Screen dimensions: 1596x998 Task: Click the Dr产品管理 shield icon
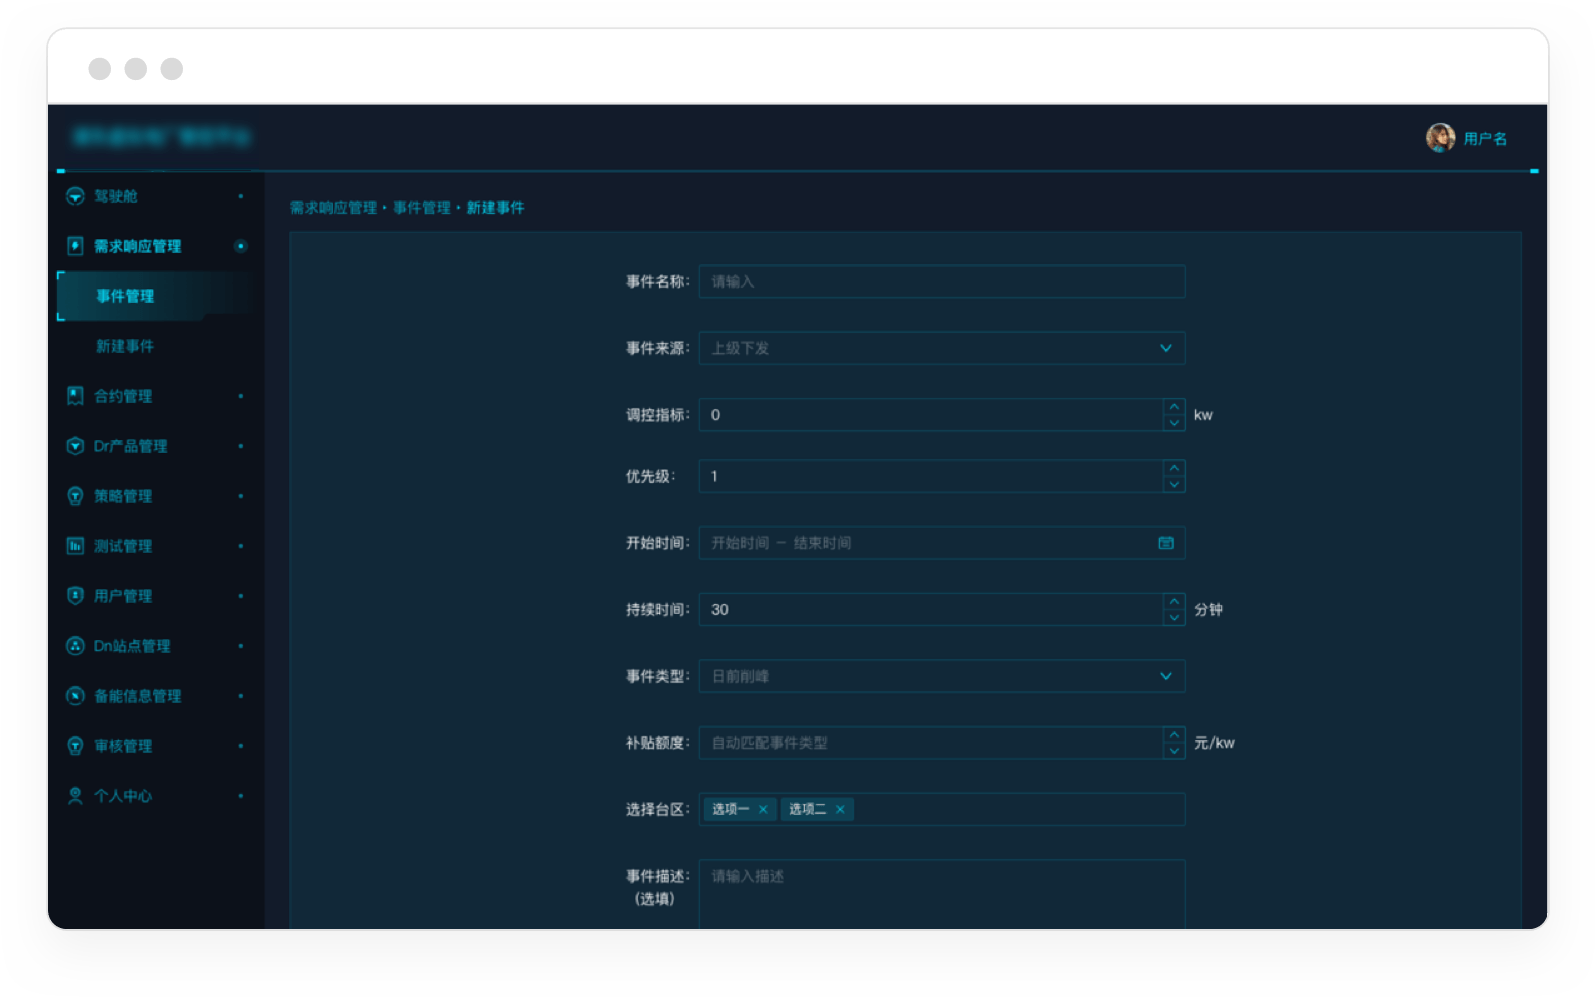tap(75, 446)
